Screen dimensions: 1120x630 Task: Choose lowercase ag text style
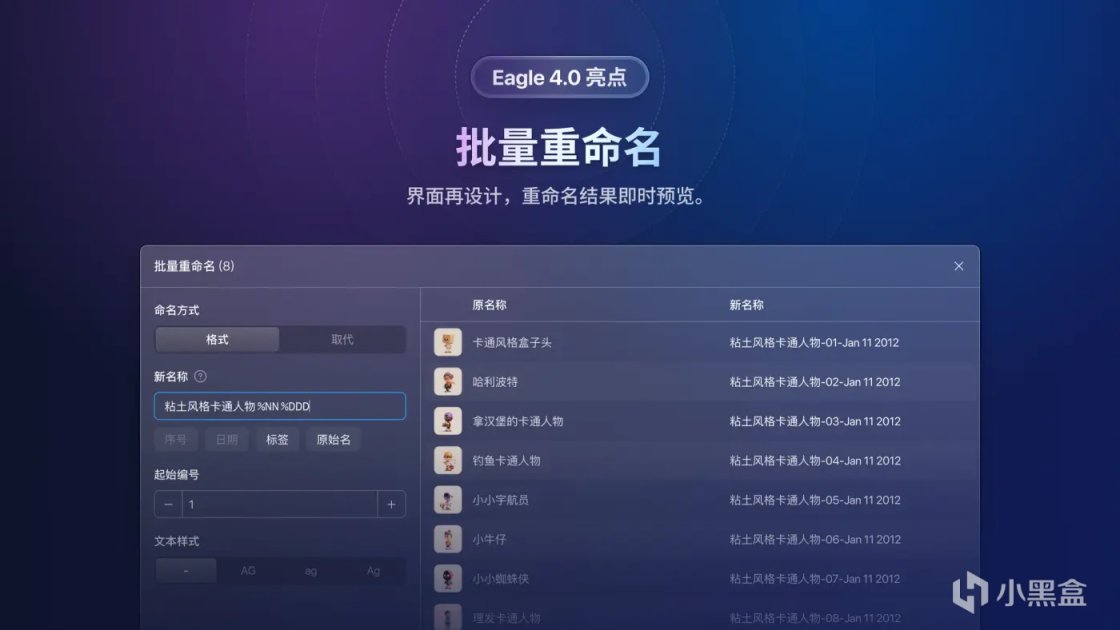(x=311, y=571)
